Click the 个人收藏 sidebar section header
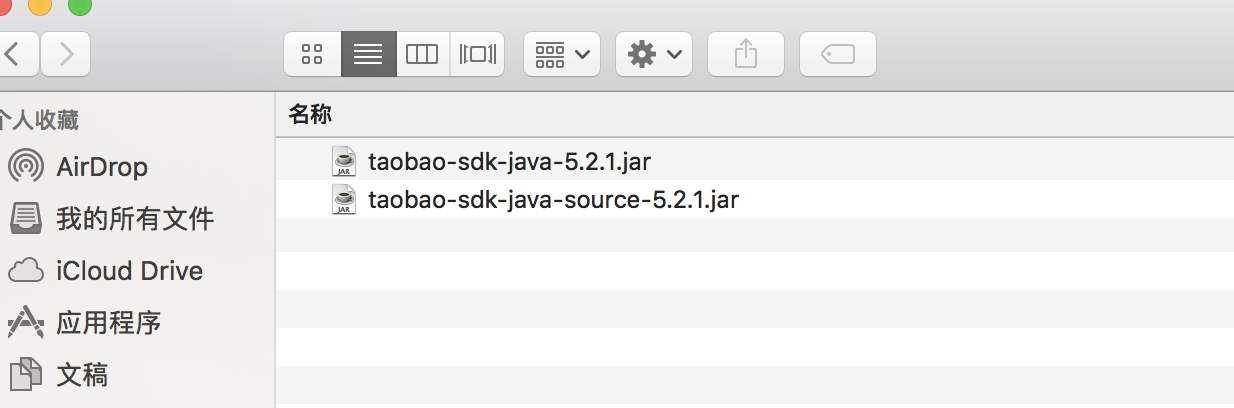Screen dimensions: 1234x408 point(39,120)
